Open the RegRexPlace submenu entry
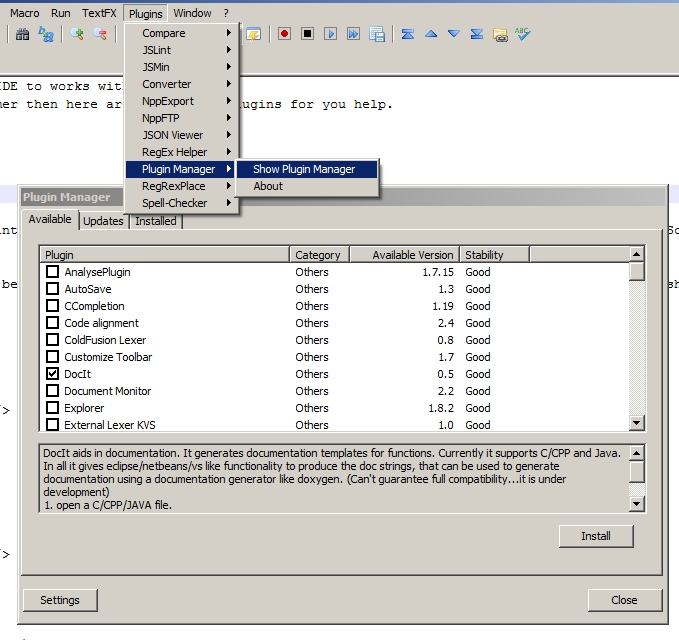Image resolution: width=679 pixels, height=640 pixels. point(182,186)
